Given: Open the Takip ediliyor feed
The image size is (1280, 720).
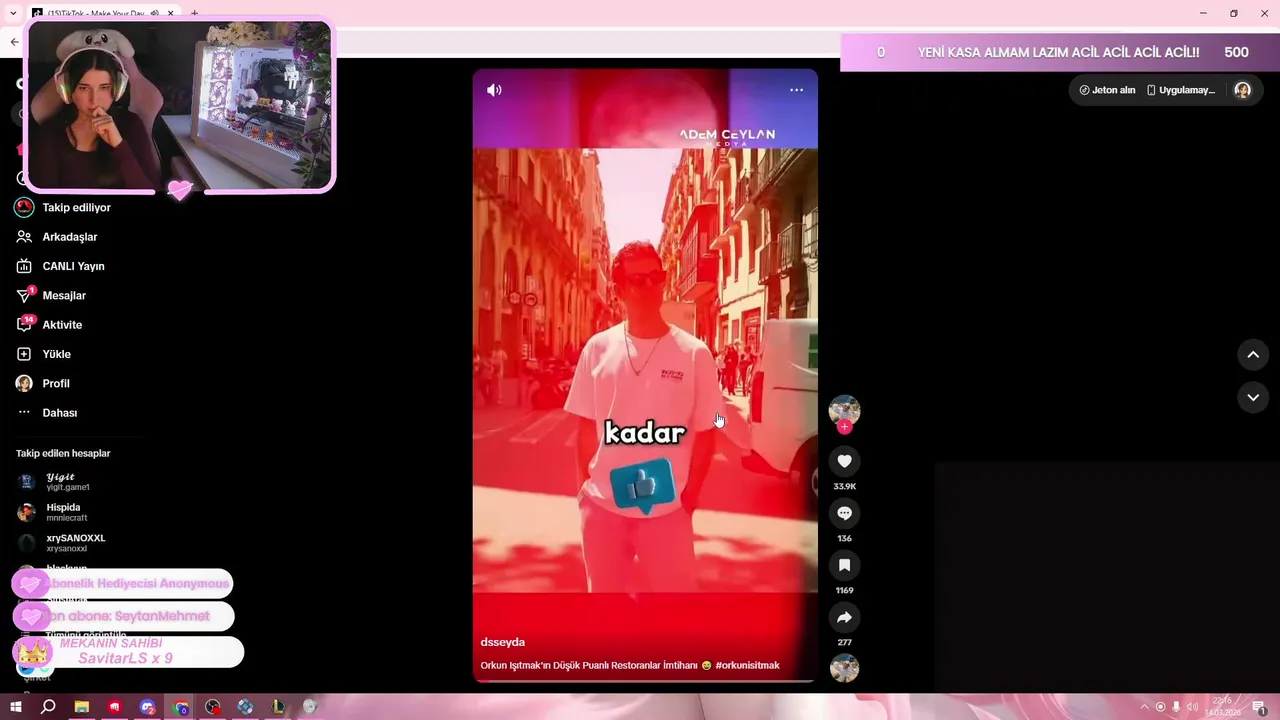Looking at the screenshot, I should pyautogui.click(x=63, y=207).
